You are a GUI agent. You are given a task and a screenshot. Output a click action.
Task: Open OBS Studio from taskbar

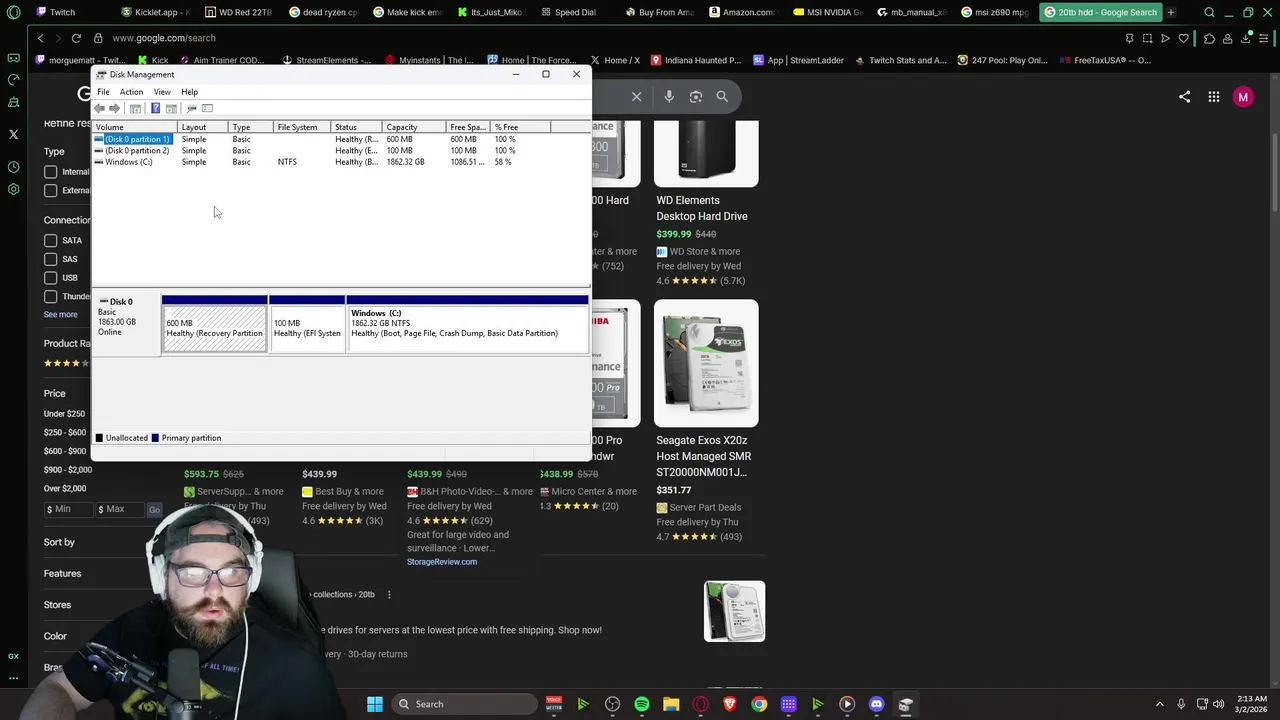point(613,704)
